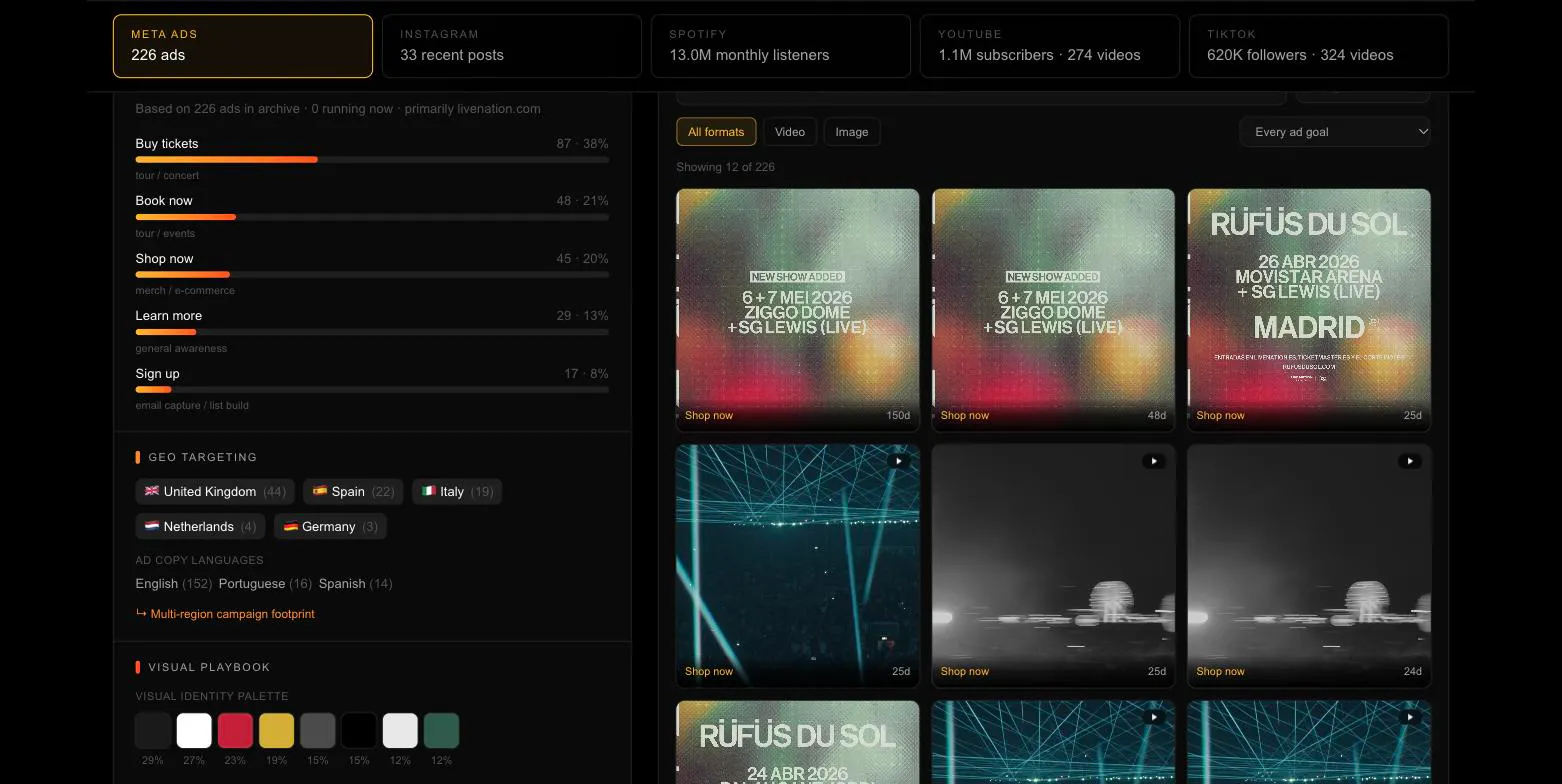Click the Geo Targeting section heading
This screenshot has height=784, width=1562.
pos(203,457)
